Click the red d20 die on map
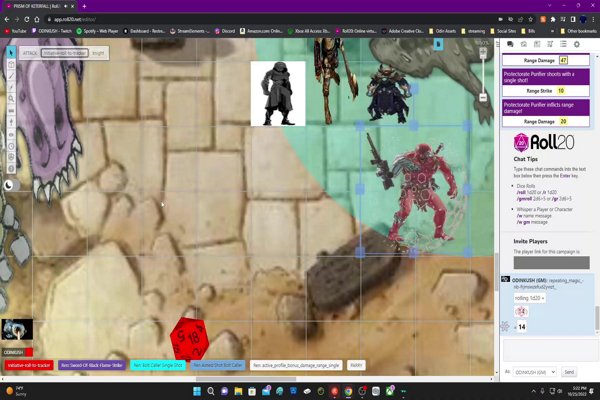The image size is (600, 400). pyautogui.click(x=190, y=339)
